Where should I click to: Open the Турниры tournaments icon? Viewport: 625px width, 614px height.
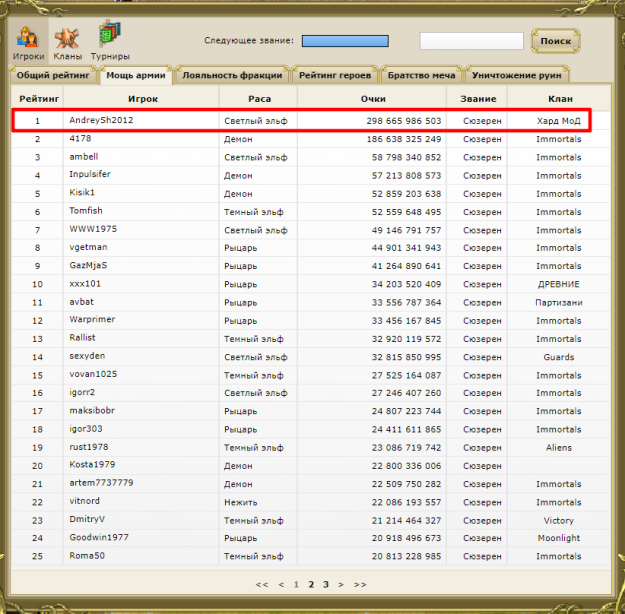point(110,41)
